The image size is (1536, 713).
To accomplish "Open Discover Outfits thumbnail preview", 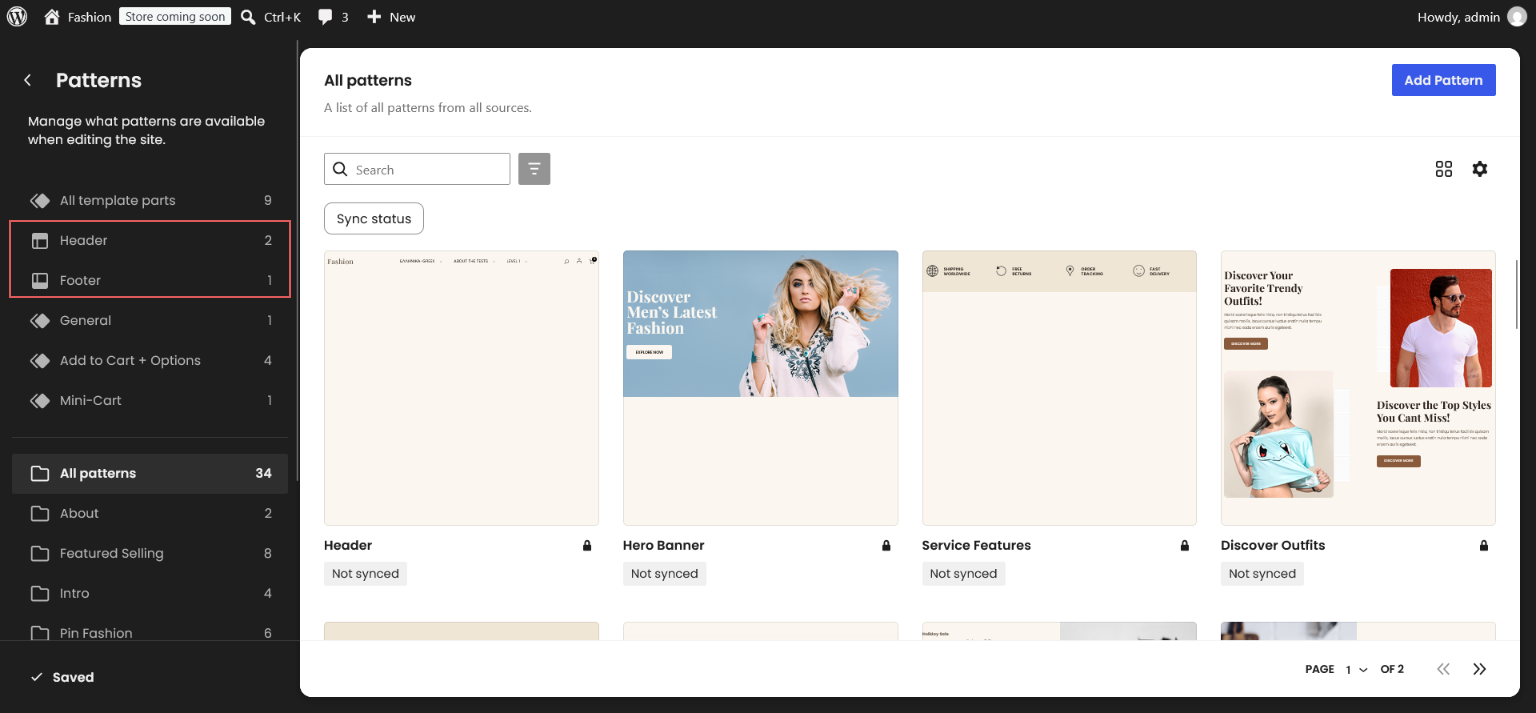I will pyautogui.click(x=1358, y=388).
